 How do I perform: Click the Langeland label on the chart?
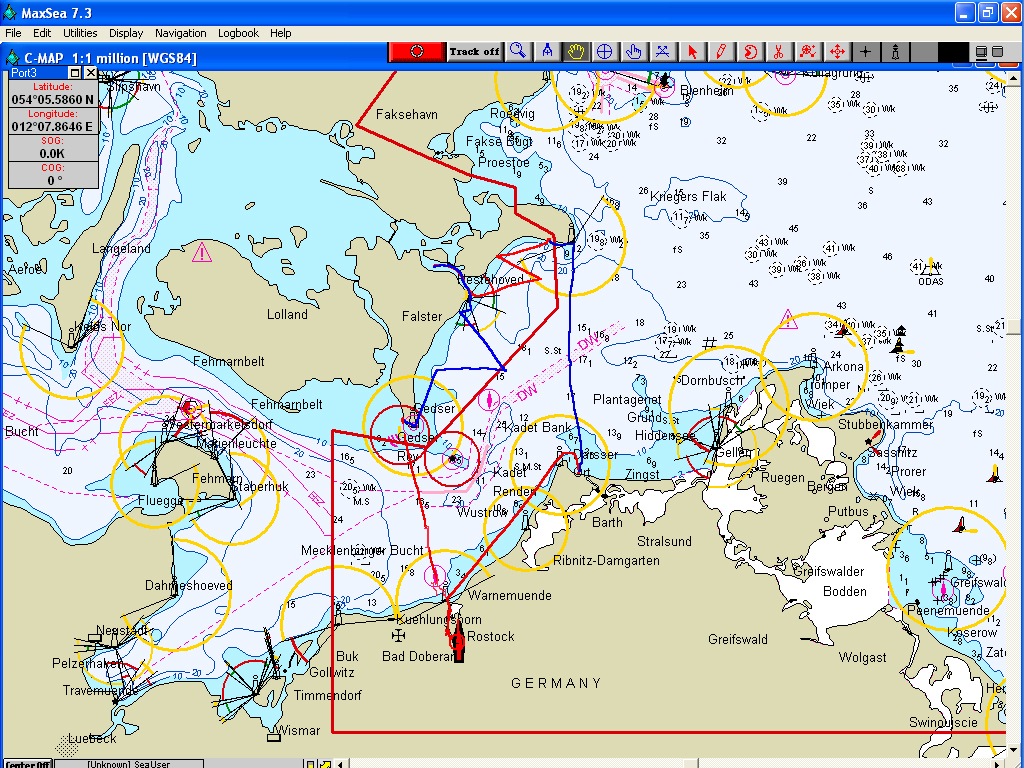[x=121, y=248]
